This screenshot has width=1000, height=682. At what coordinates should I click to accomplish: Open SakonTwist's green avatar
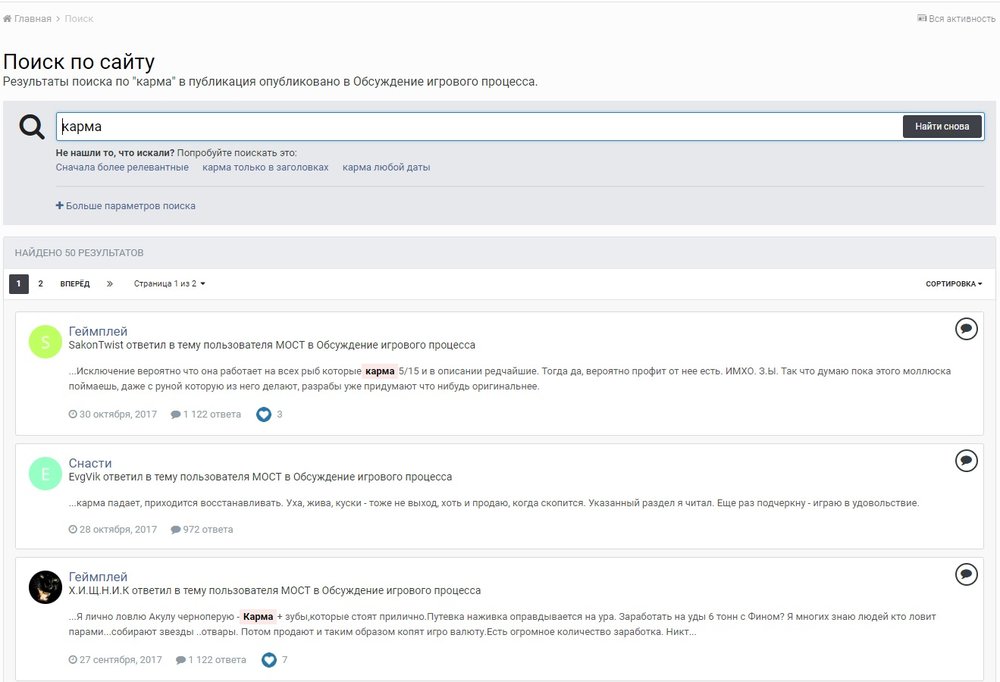(x=45, y=341)
